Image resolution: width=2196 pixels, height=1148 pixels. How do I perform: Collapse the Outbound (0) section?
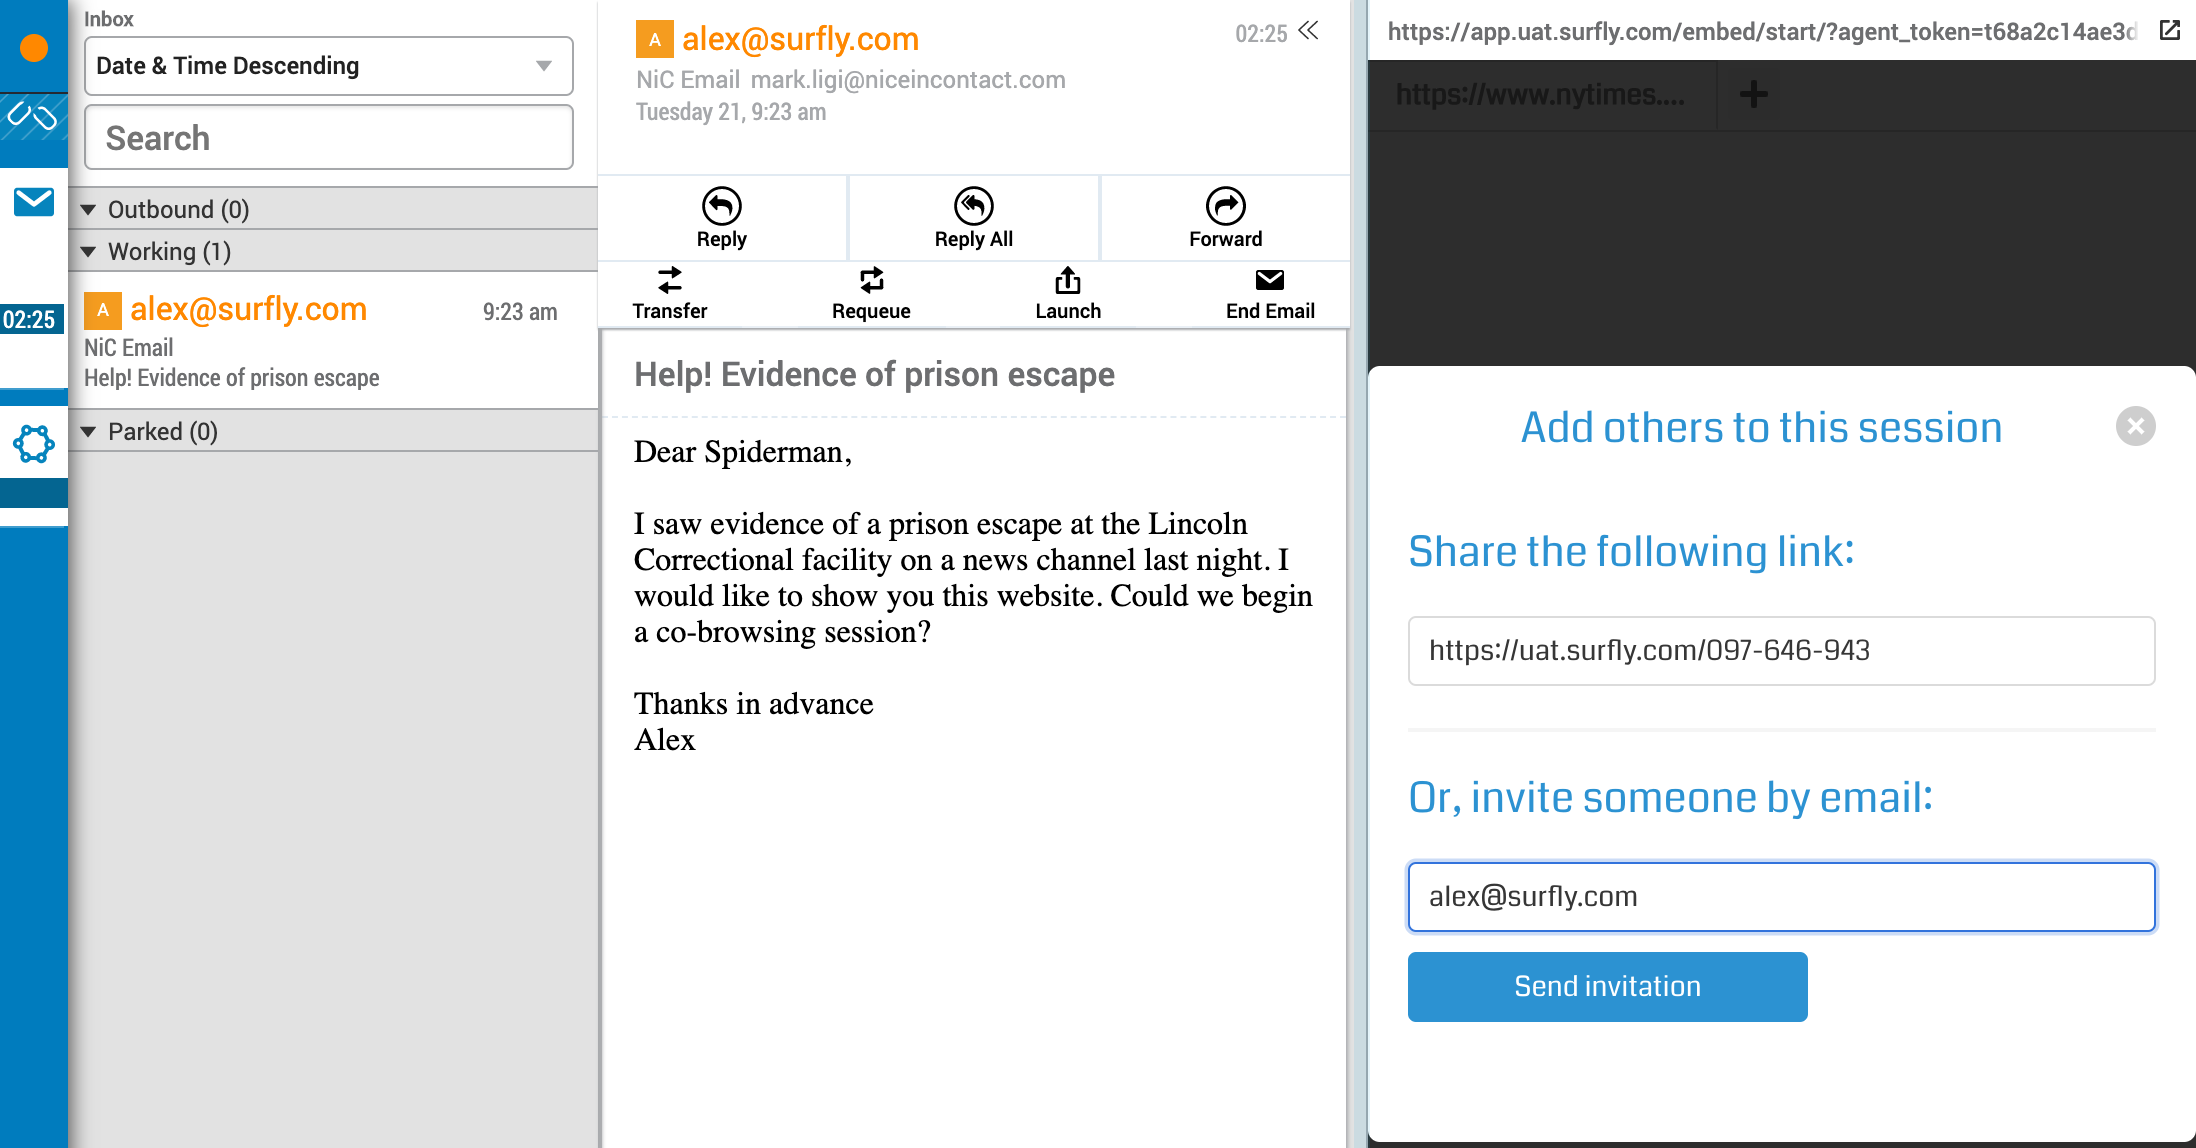tap(89, 209)
